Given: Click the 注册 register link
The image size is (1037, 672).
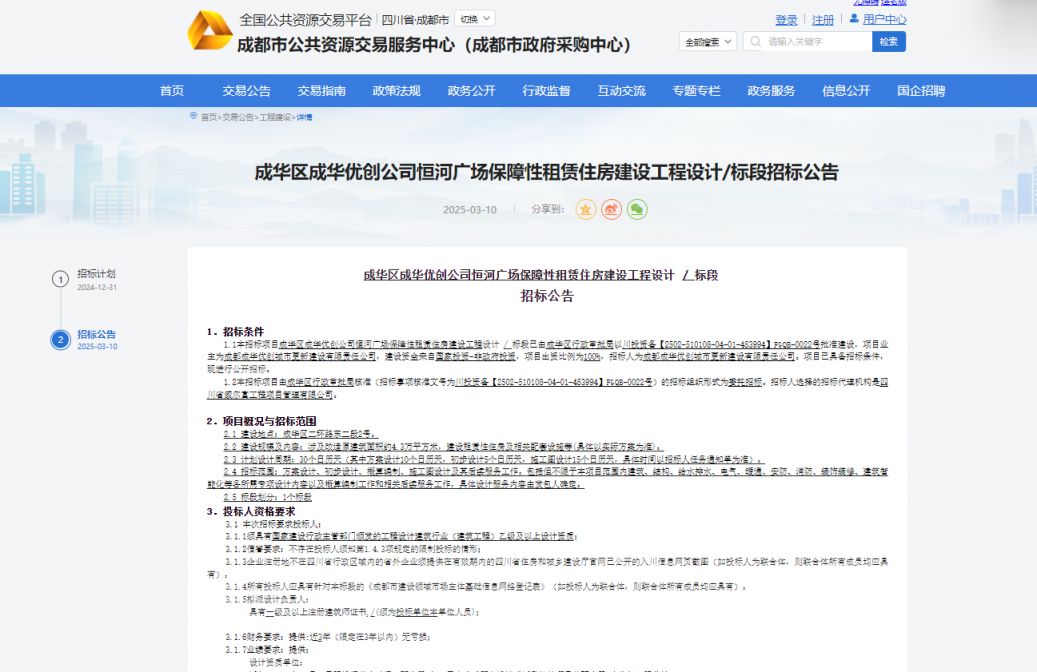Looking at the screenshot, I should click(x=822, y=20).
